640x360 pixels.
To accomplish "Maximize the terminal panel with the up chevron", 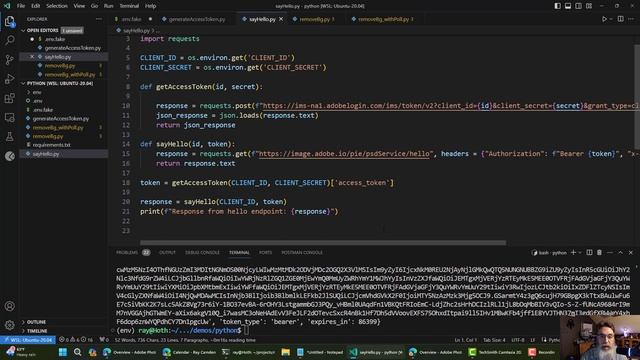I will (x=620, y=253).
